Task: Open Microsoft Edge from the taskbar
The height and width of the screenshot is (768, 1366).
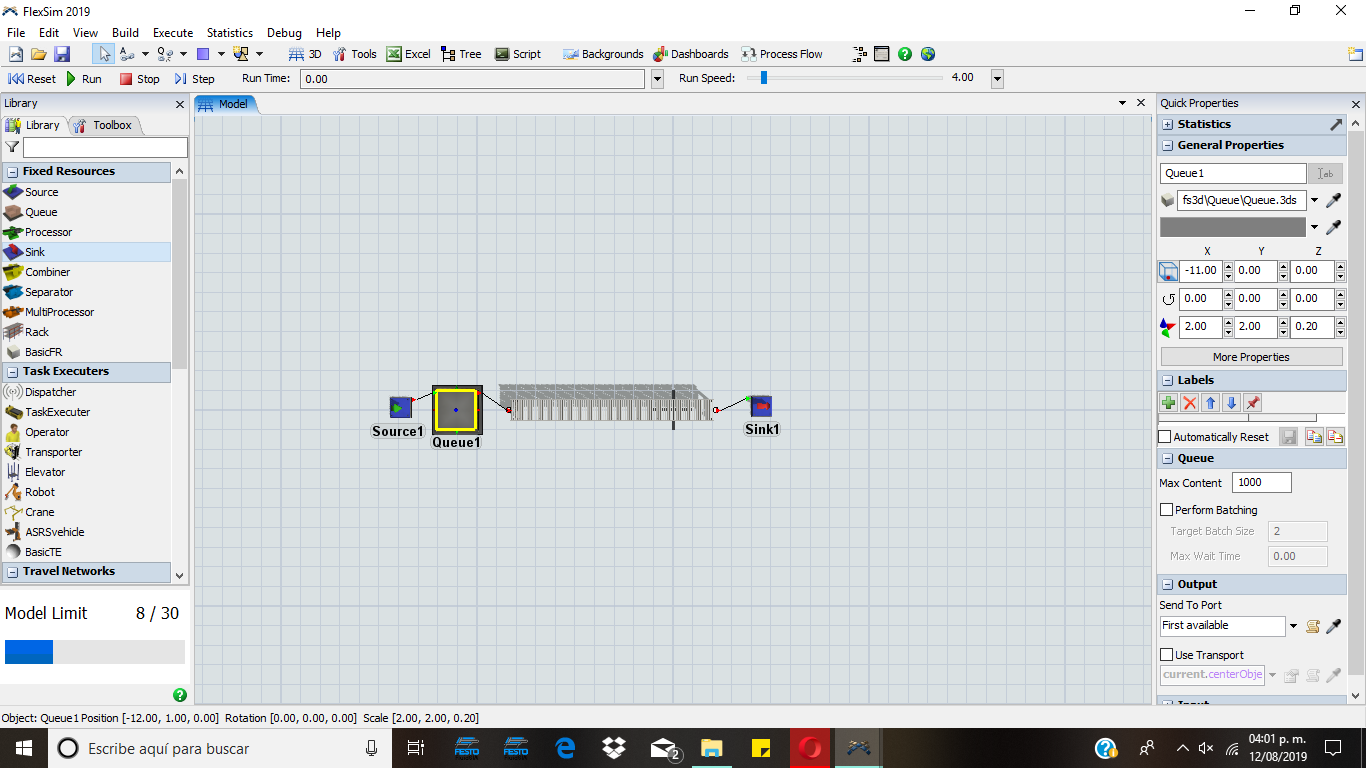Action: (565, 748)
